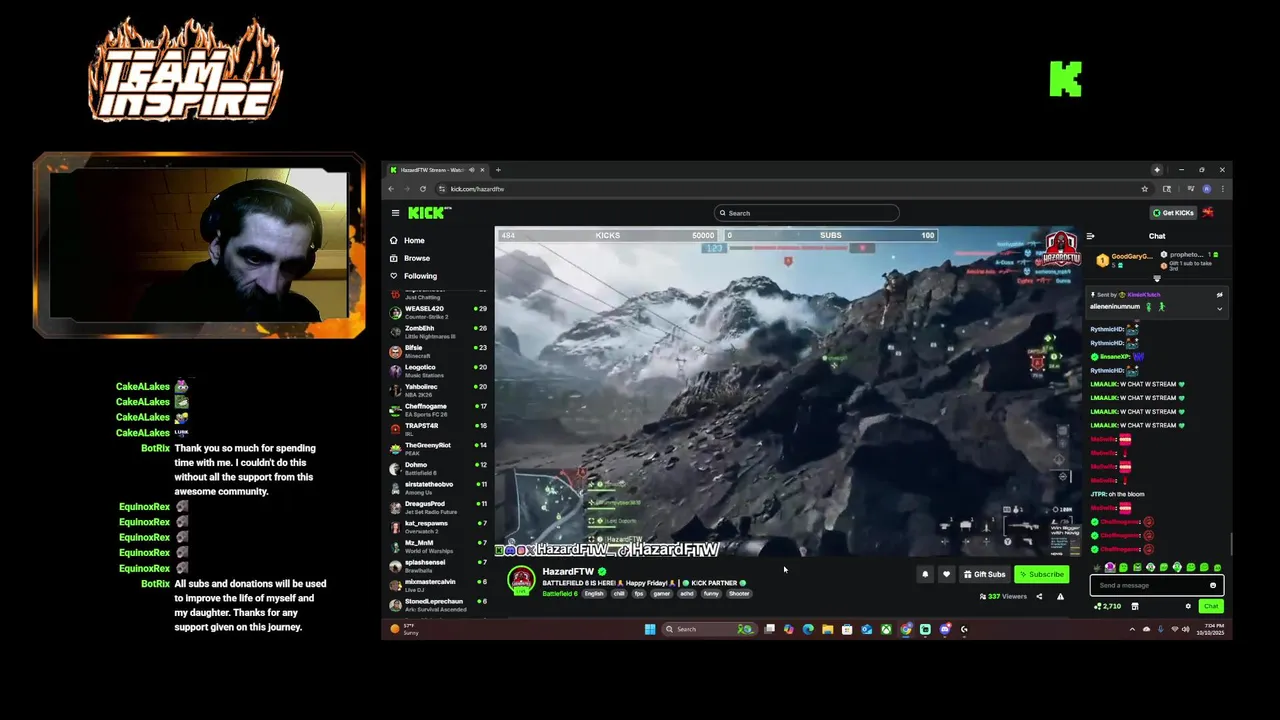Click the HazardFTW channel name

click(568, 572)
